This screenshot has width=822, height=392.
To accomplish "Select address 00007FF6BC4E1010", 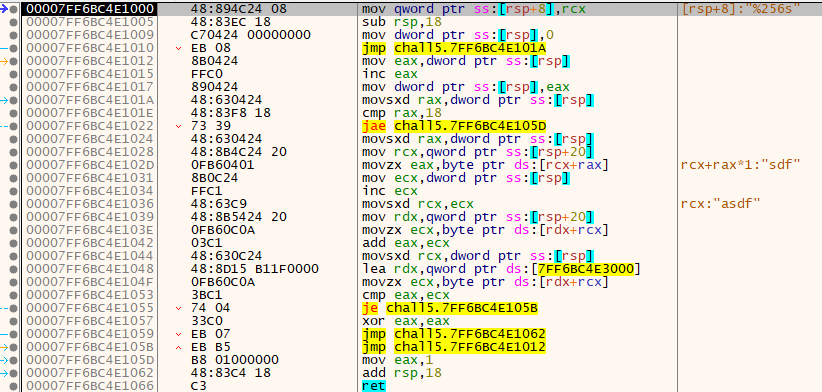I will (90, 48).
